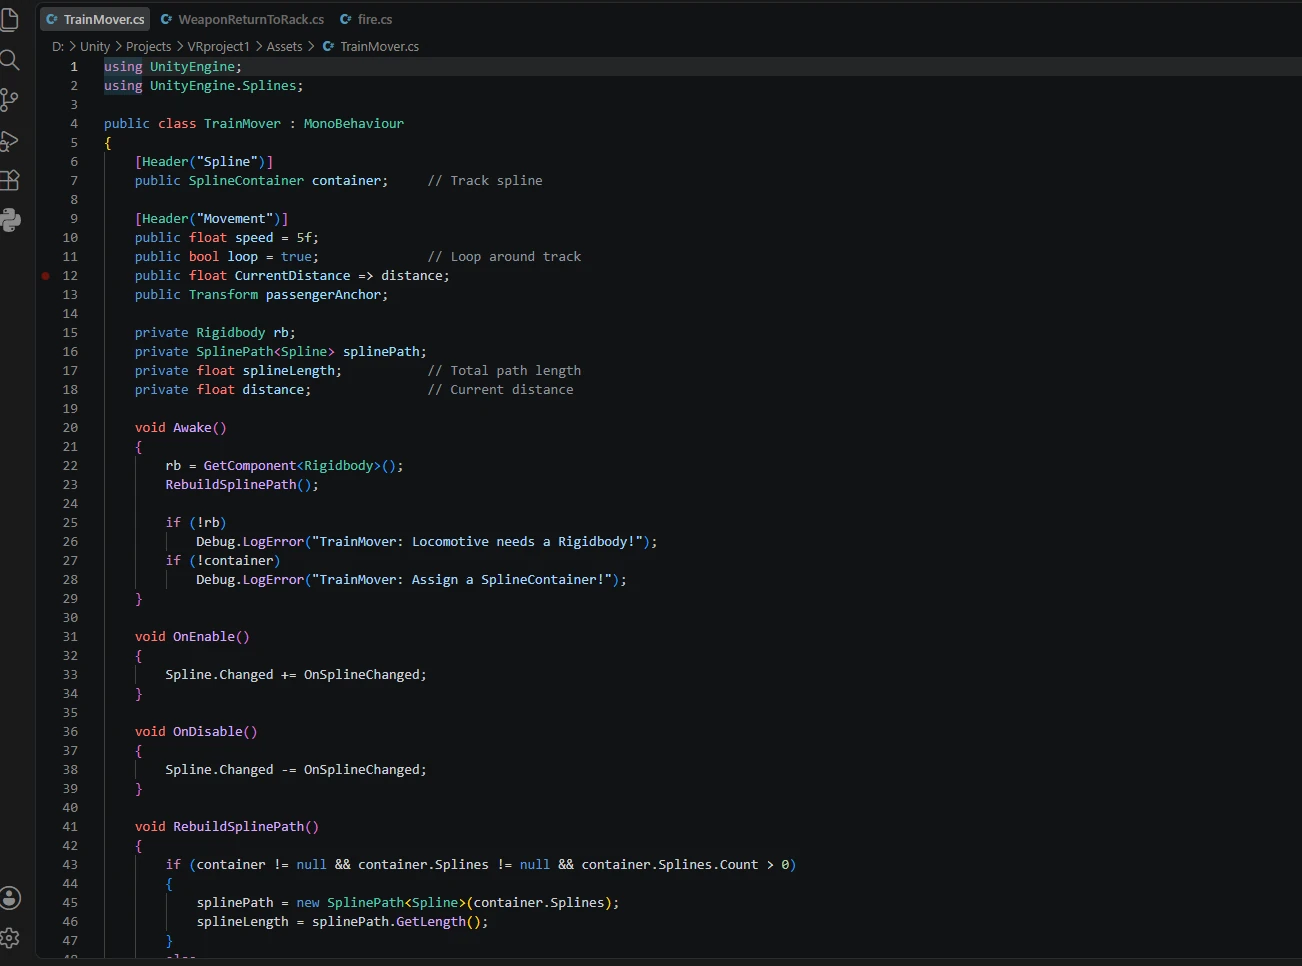Click 'SplineContainer' type on line 7

[x=246, y=180]
